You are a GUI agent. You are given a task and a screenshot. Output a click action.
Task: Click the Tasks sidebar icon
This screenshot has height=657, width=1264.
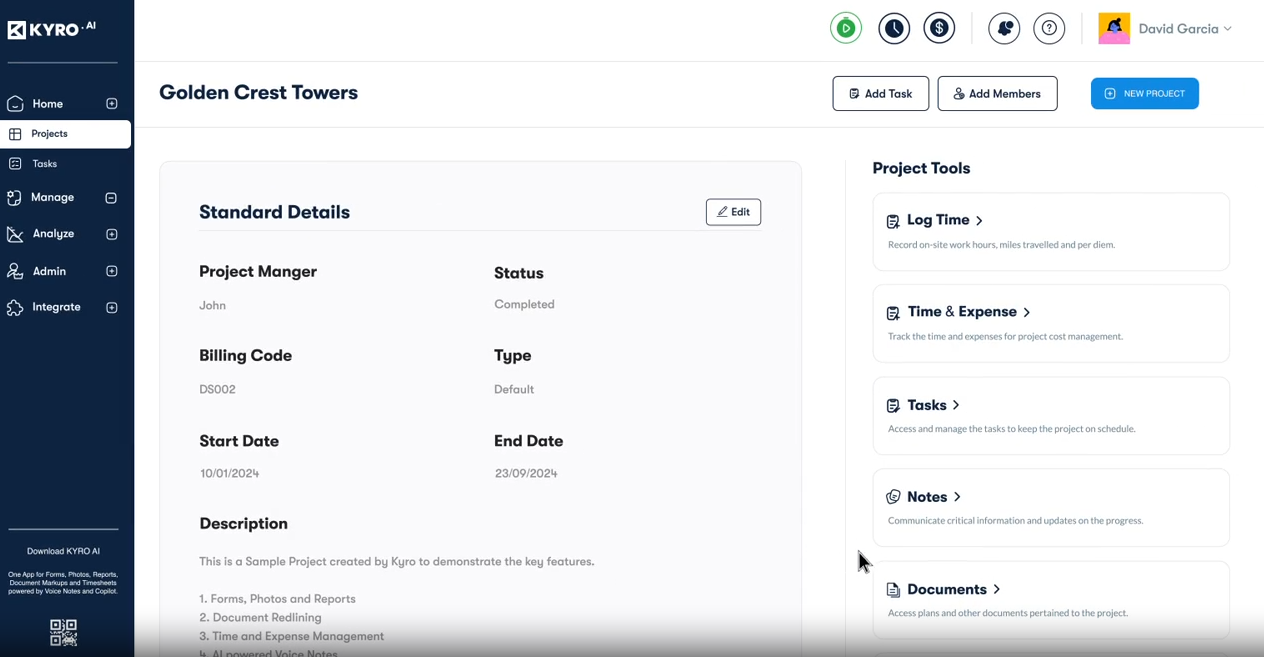[15, 164]
